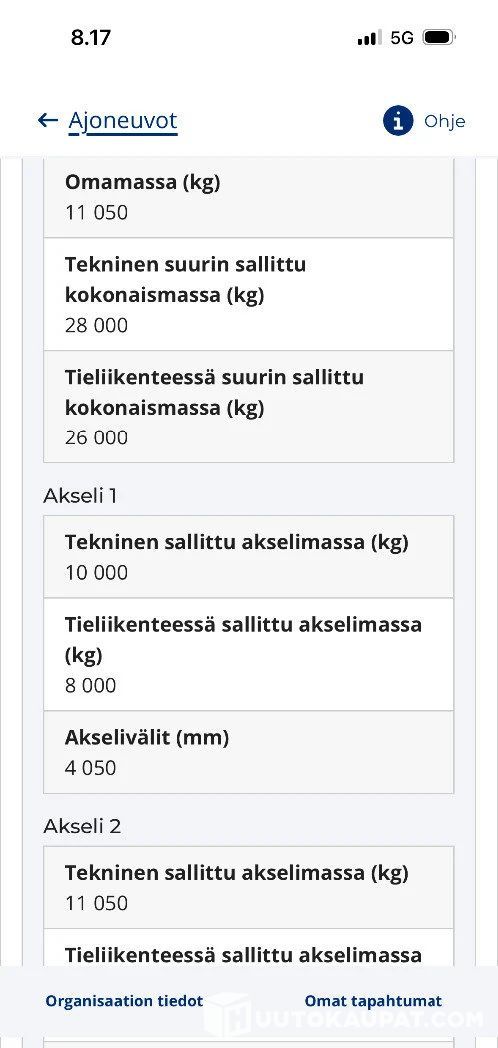
Task: Select Tieliikenteessä suurin sallittu kokonaismassa row
Action: click(249, 406)
